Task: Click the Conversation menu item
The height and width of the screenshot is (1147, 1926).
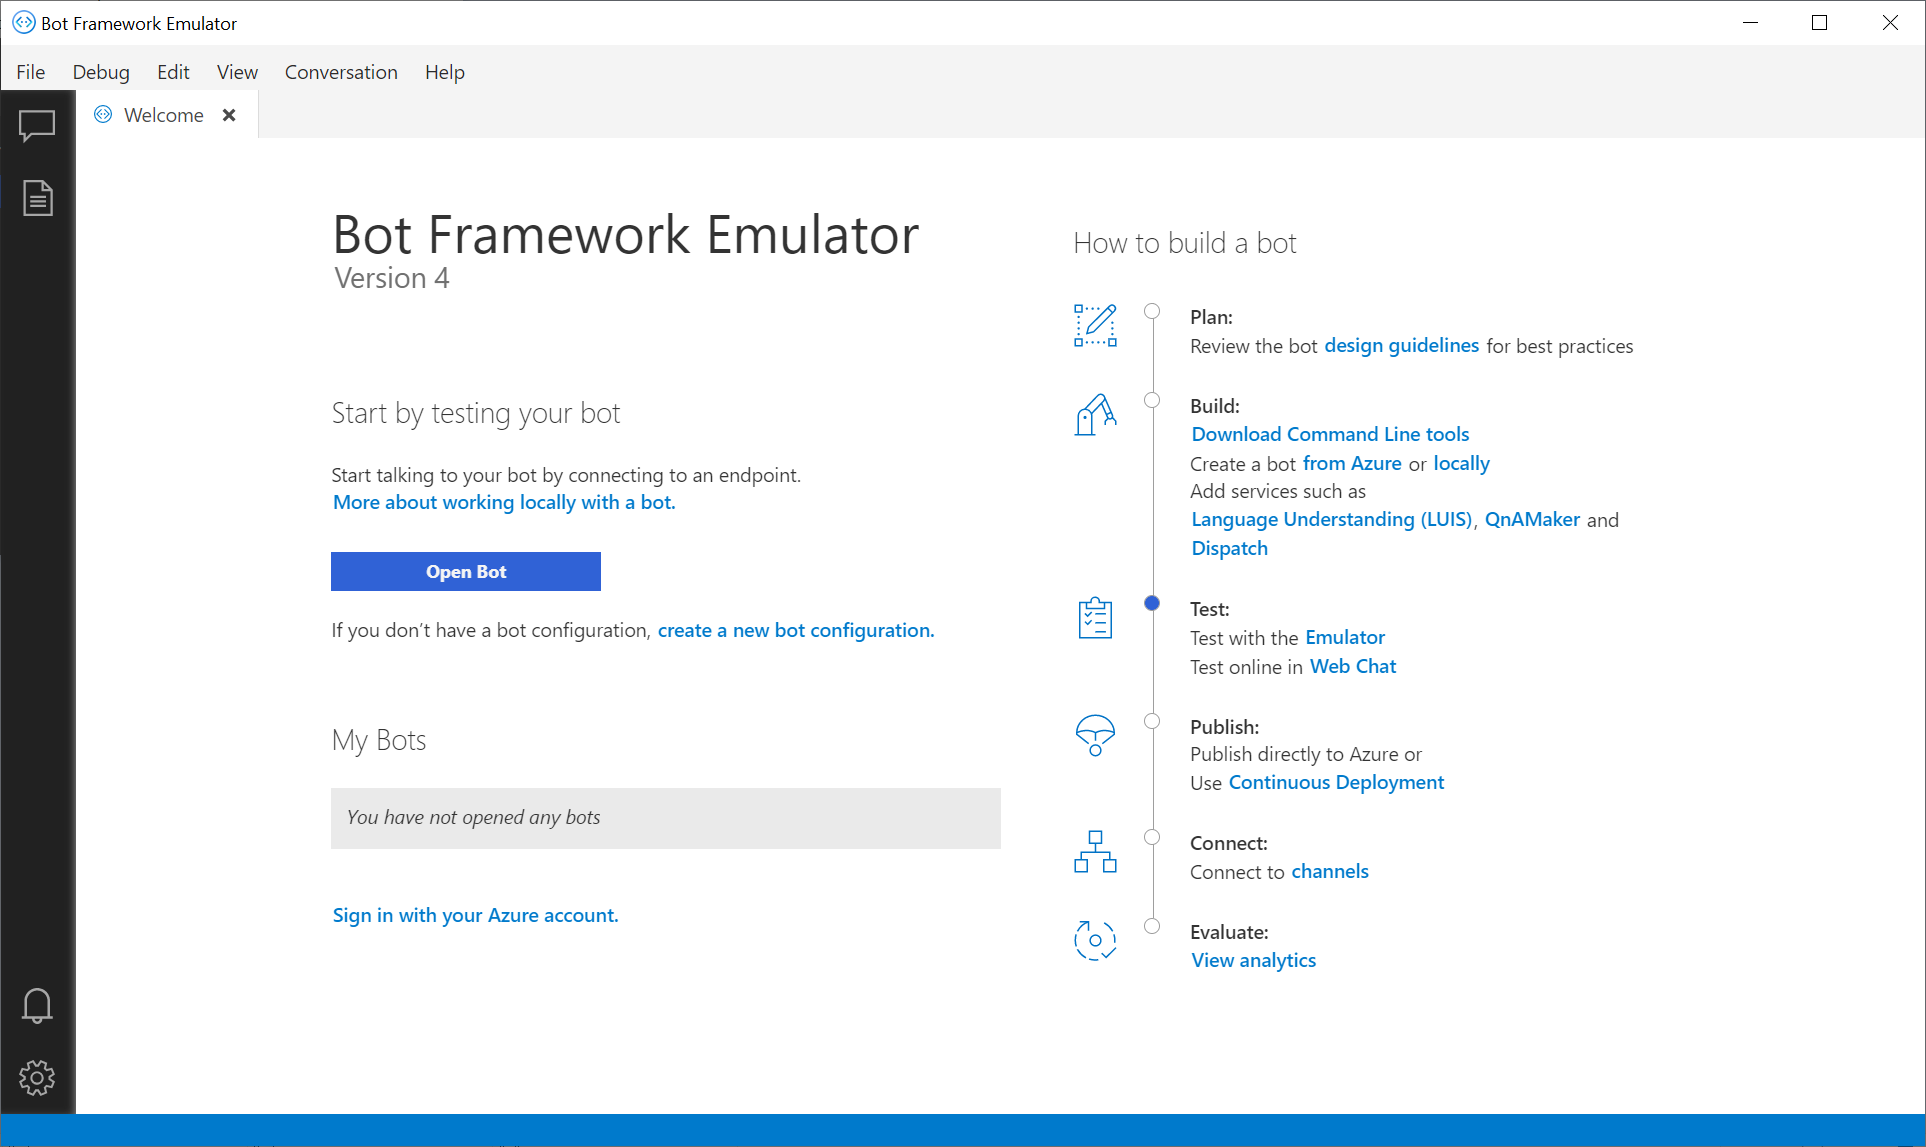Action: (341, 72)
